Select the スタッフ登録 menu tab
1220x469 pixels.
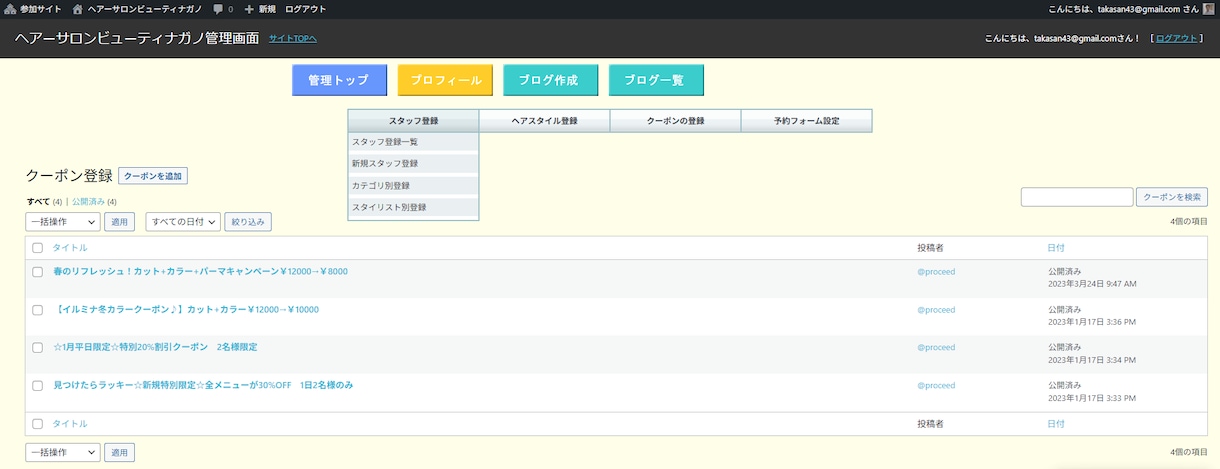tap(413, 120)
